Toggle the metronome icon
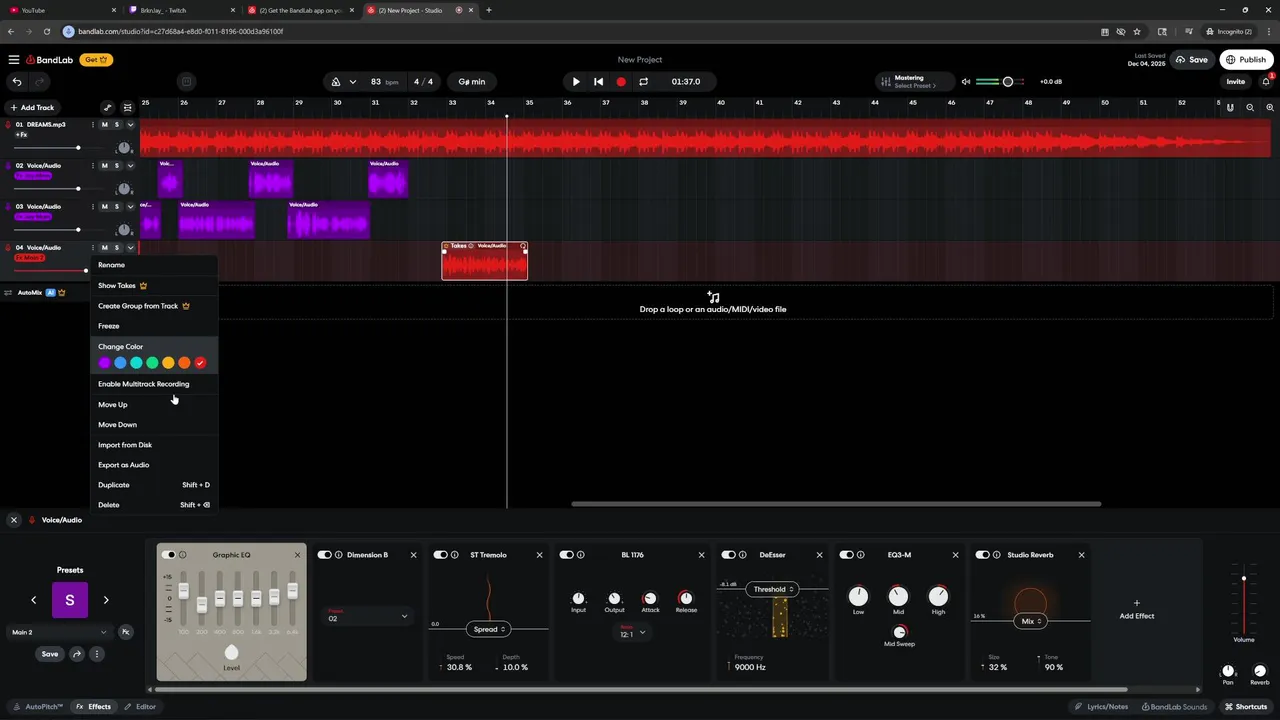Image resolution: width=1280 pixels, height=720 pixels. [x=336, y=82]
